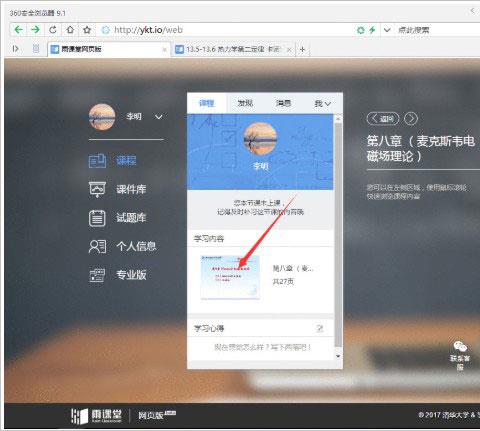The height and width of the screenshot is (431, 480).
Task: Open 课程 in the left sidebar
Action: pyautogui.click(x=113, y=161)
